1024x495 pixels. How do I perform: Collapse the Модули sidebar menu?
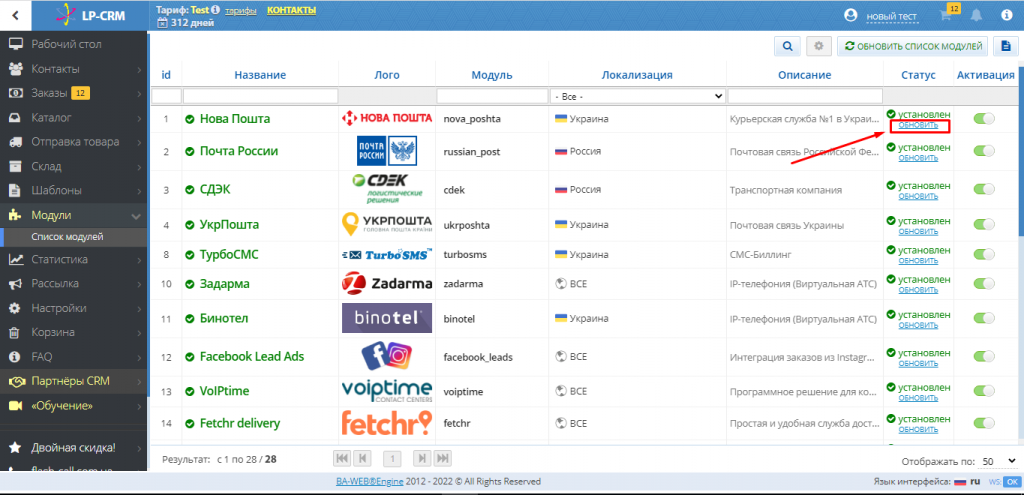73,215
